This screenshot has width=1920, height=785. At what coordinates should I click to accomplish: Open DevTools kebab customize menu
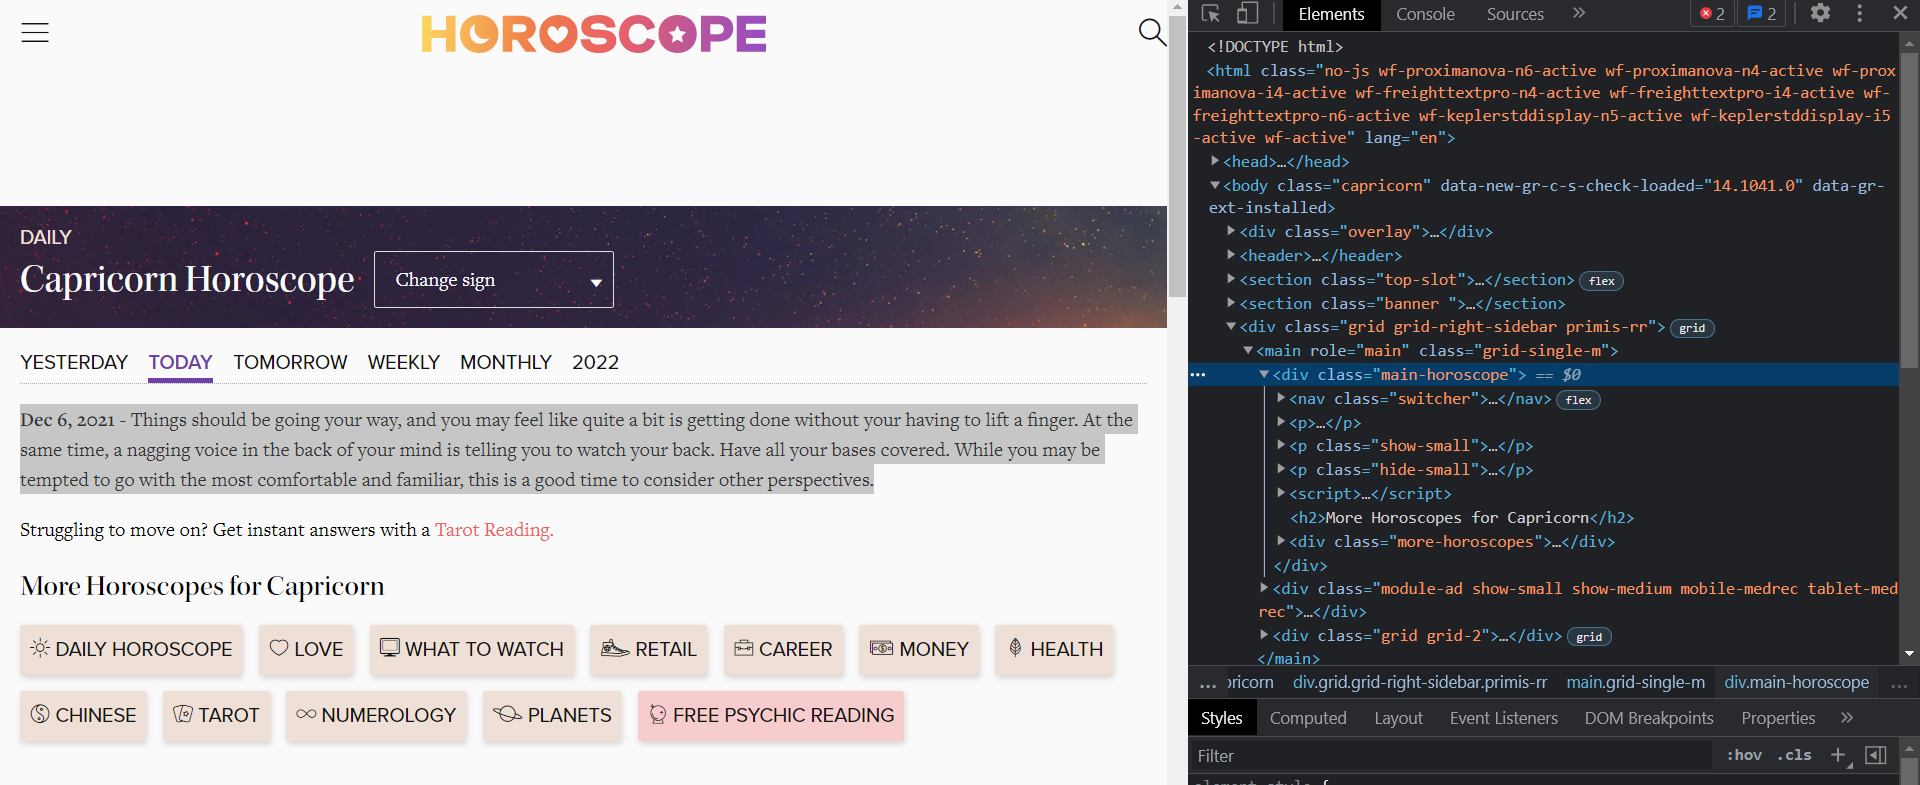[x=1859, y=13]
